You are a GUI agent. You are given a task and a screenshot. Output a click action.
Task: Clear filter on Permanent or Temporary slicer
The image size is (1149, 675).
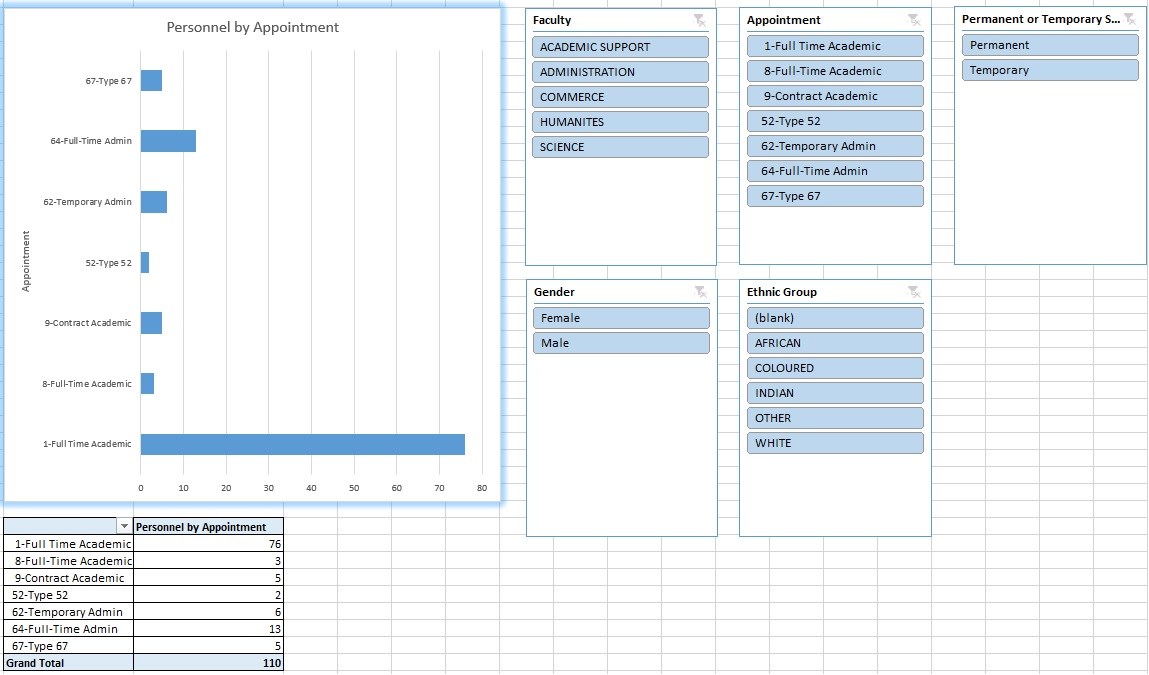tap(1129, 19)
